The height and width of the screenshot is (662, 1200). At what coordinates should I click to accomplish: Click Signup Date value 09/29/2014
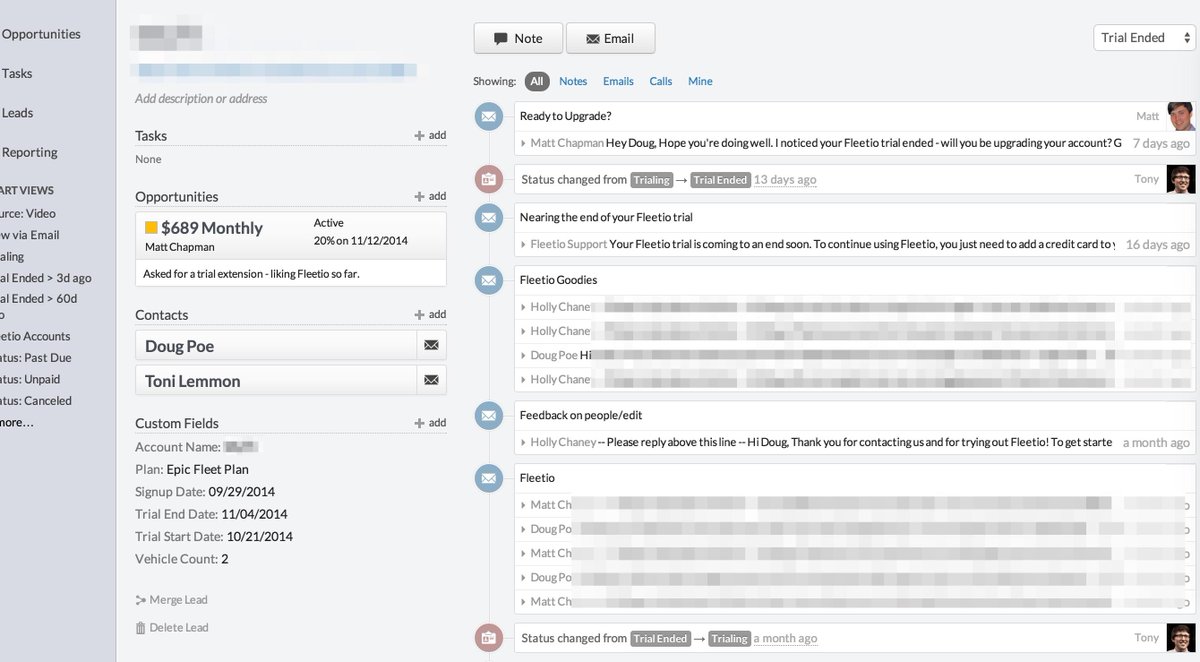coord(241,492)
